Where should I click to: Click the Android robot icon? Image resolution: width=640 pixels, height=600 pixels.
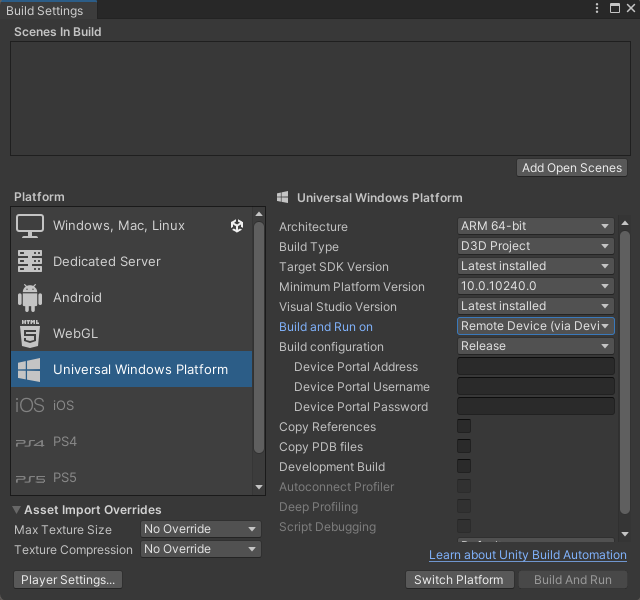click(x=30, y=298)
